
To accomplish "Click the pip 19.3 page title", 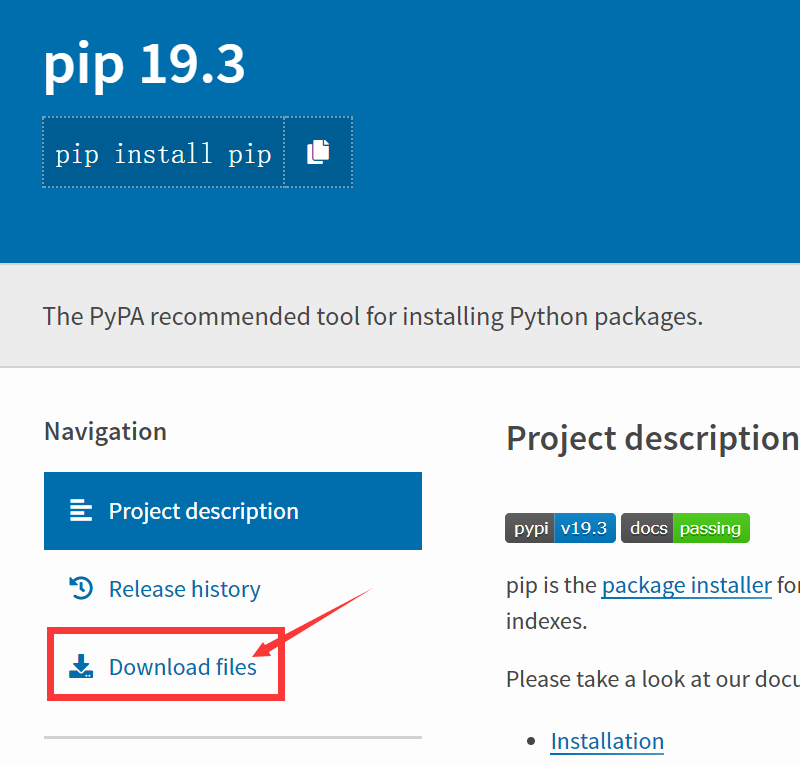I will click(x=144, y=64).
